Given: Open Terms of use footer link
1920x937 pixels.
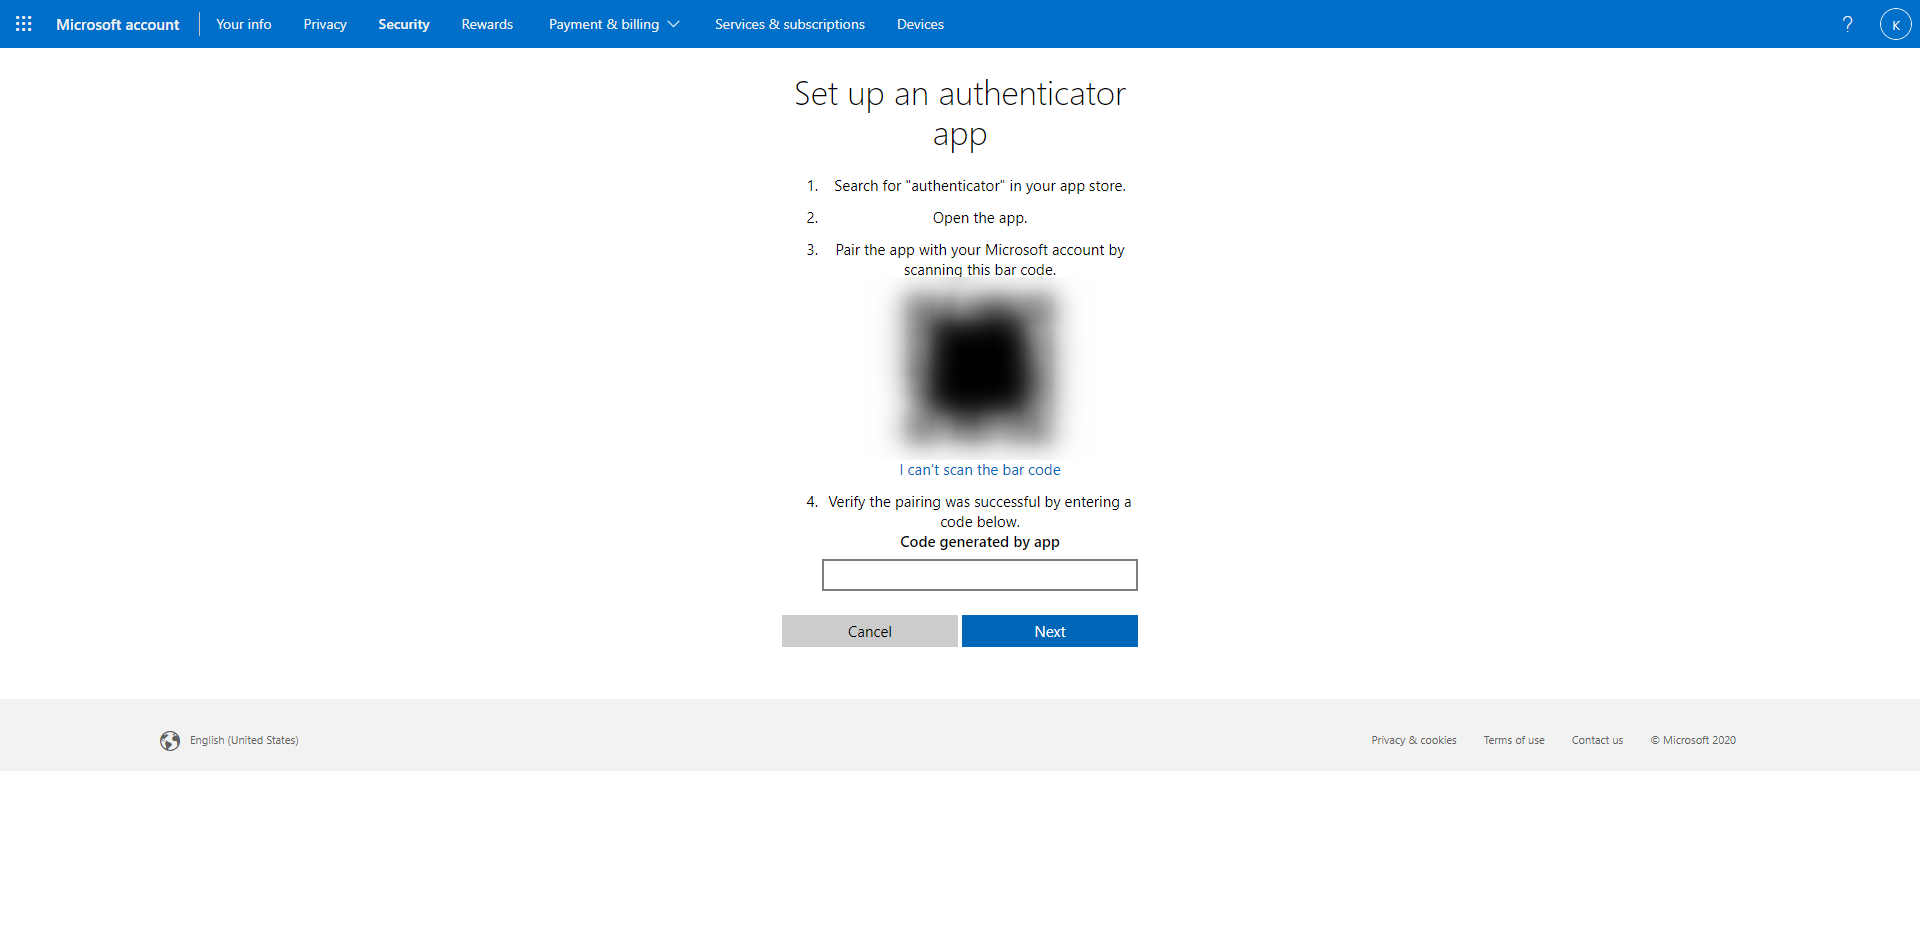Looking at the screenshot, I should tap(1514, 741).
